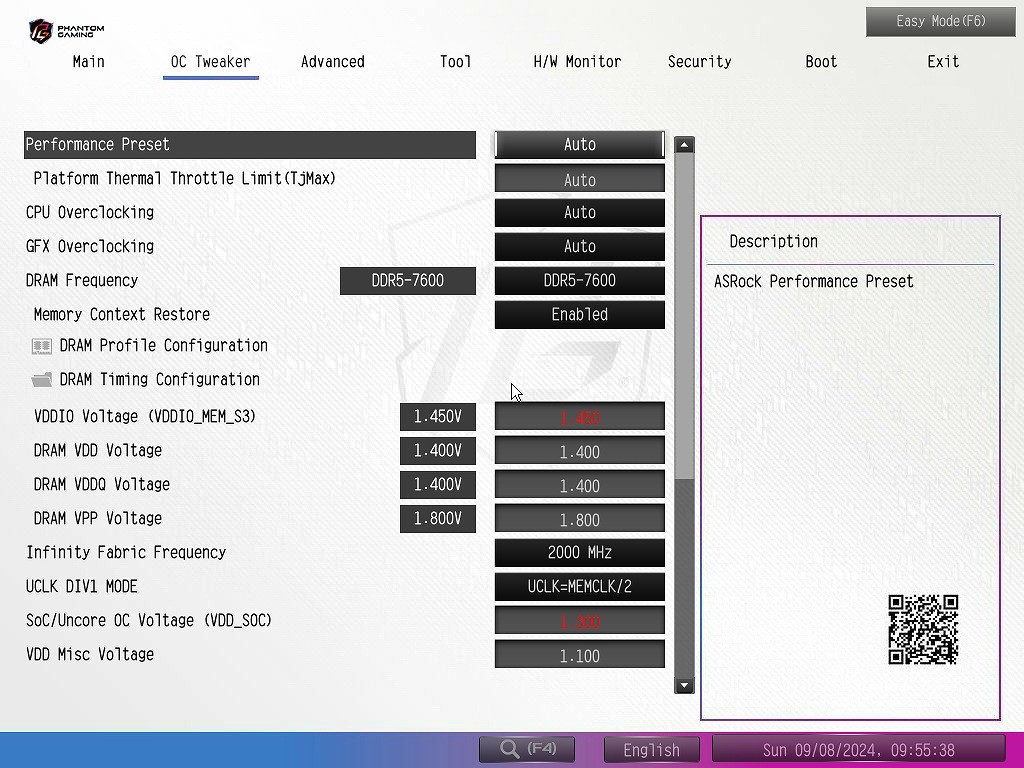Image resolution: width=1024 pixels, height=768 pixels.
Task: Switch to the H/W Monitor tab
Action: pos(577,62)
